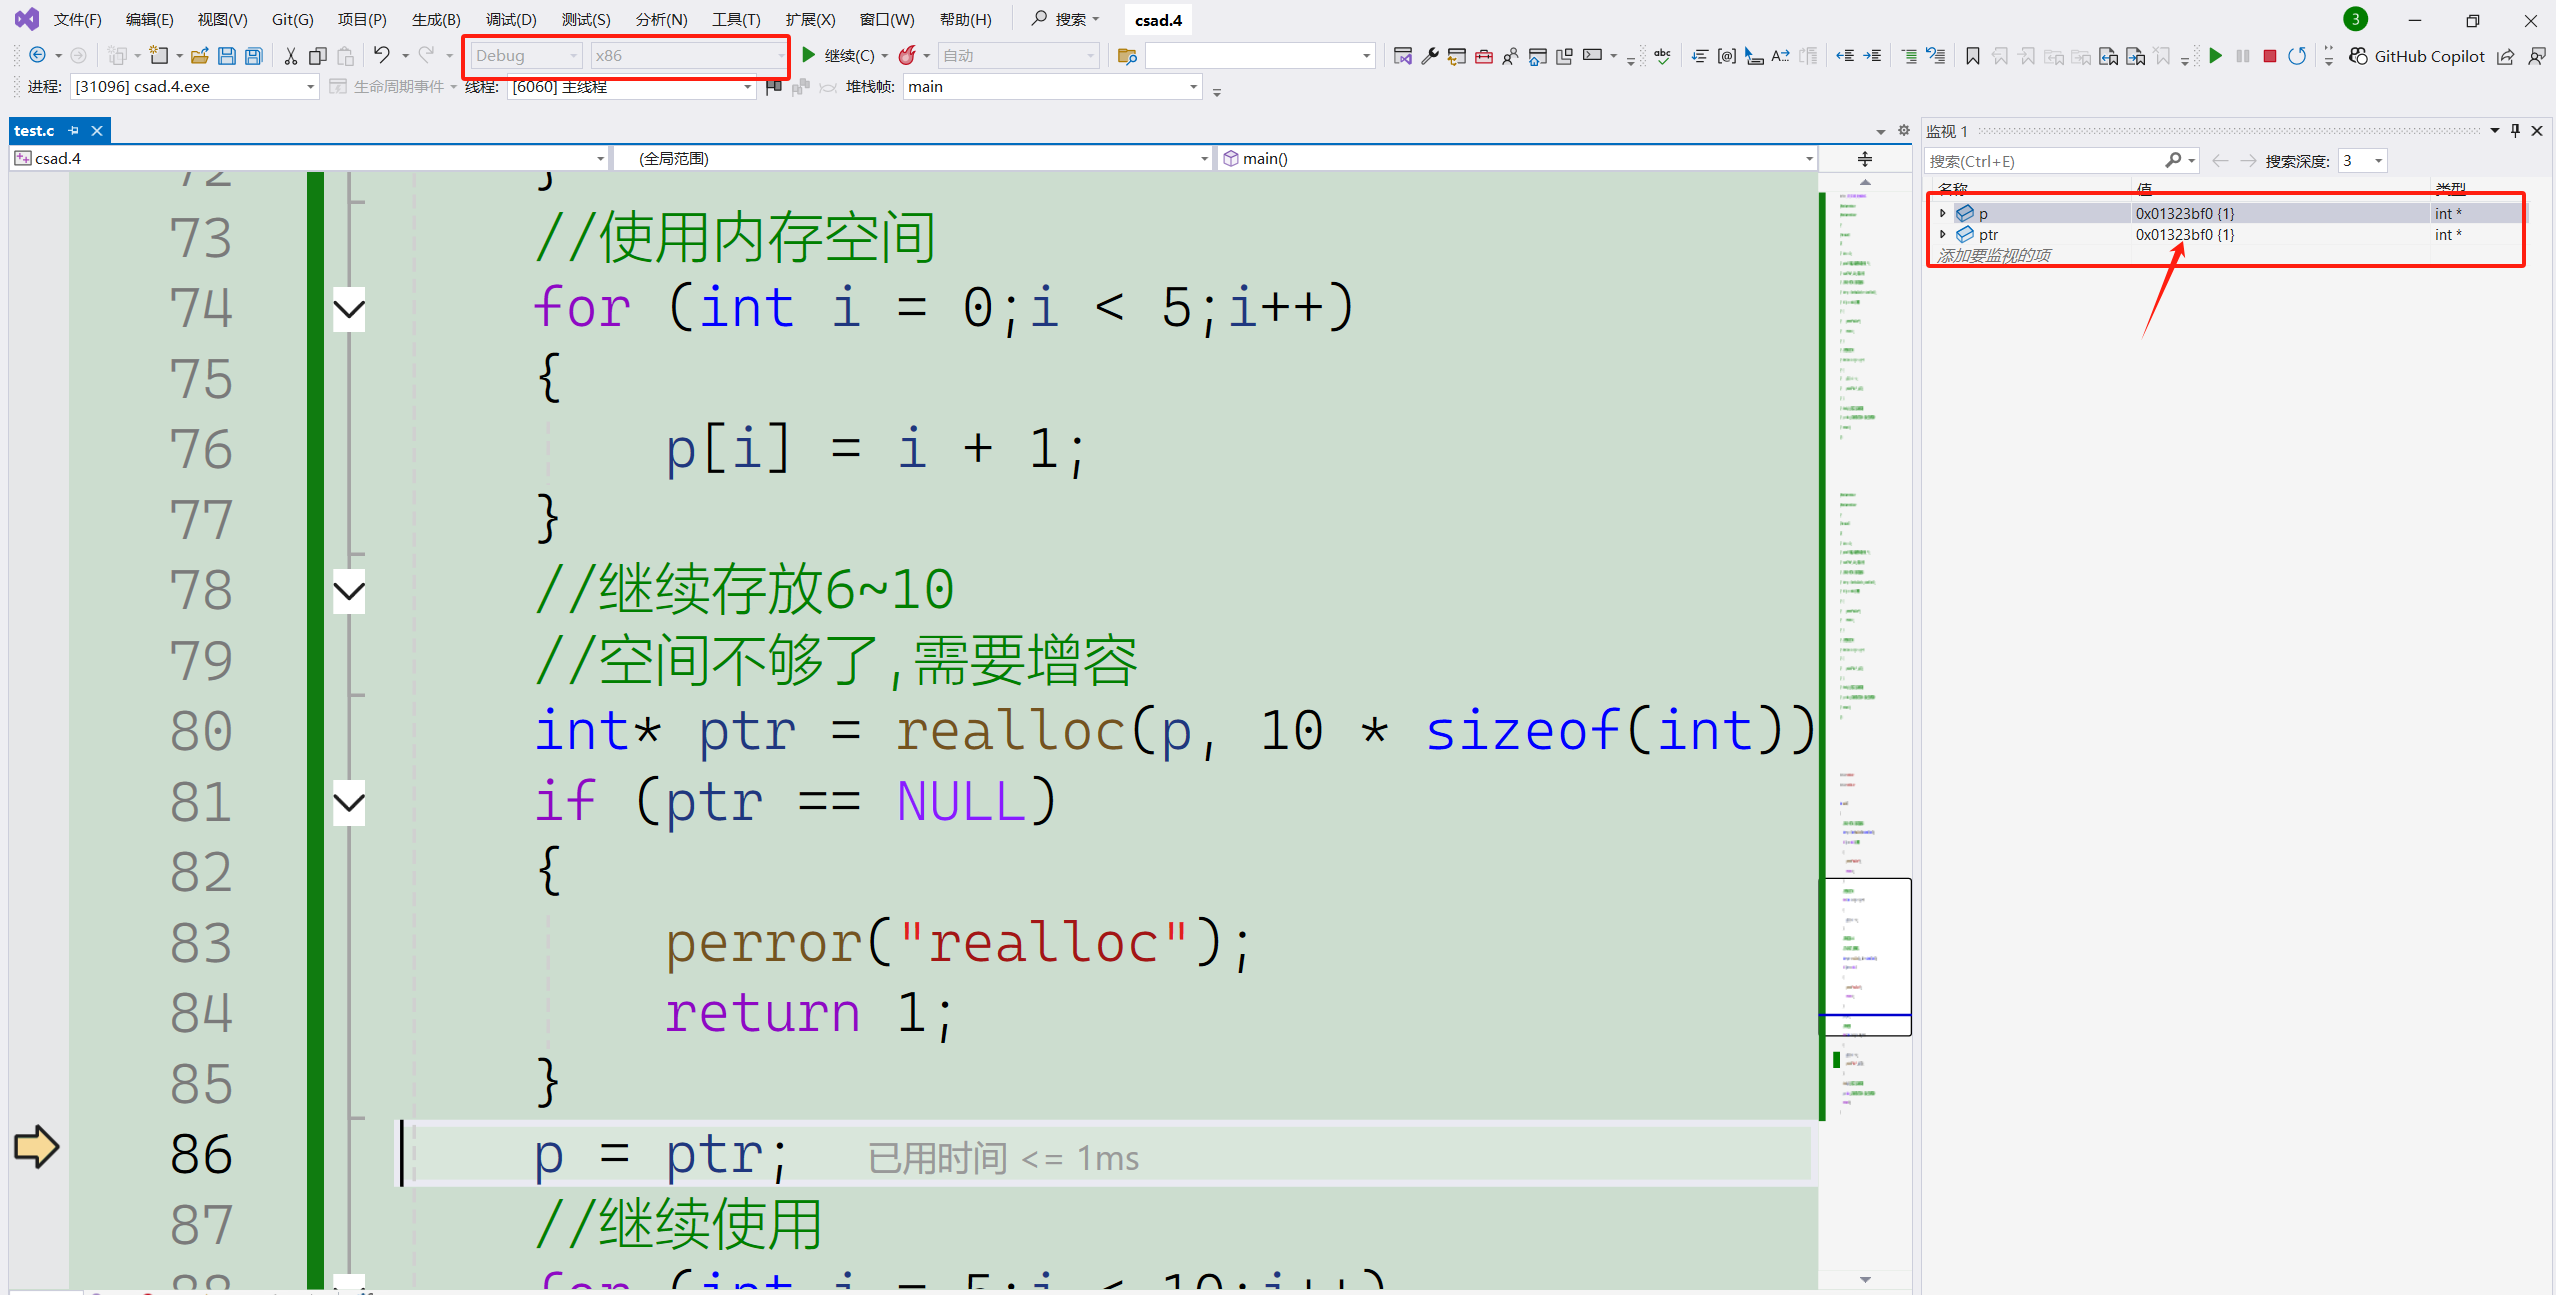Expand watch variable p
Image resolution: width=2556 pixels, height=1295 pixels.
(1943, 212)
